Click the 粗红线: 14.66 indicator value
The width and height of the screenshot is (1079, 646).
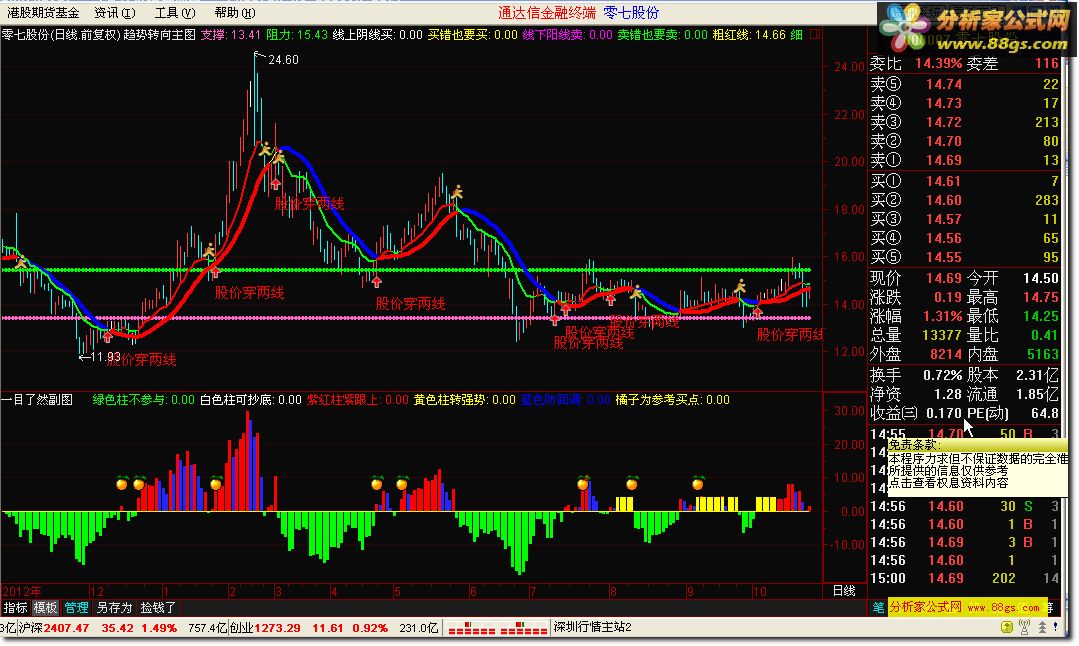point(749,34)
